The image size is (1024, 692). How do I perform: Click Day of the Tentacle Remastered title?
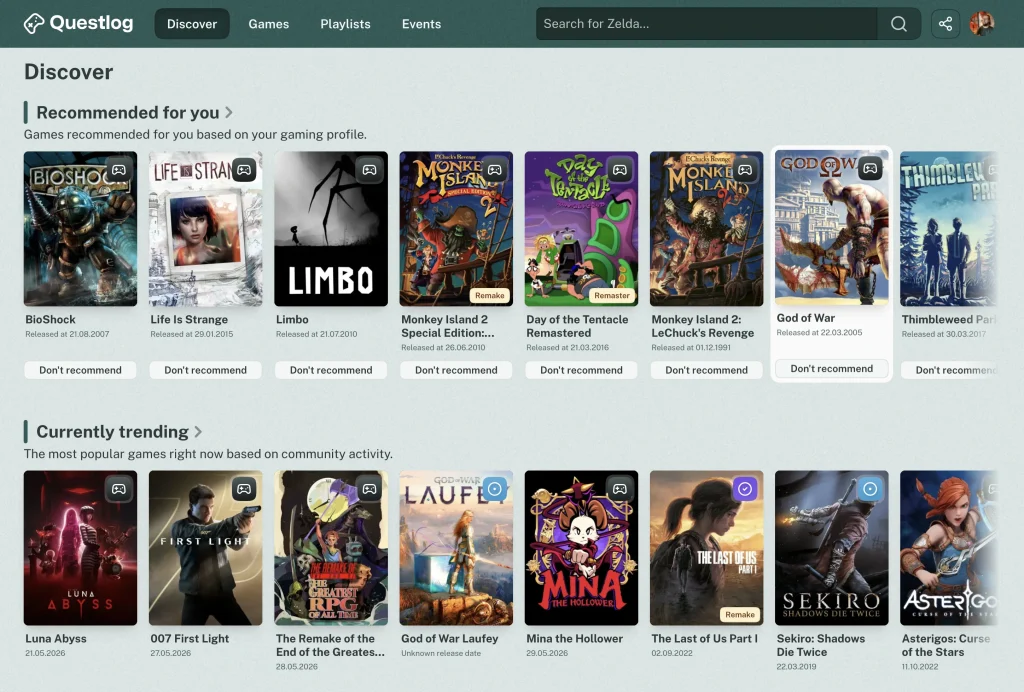(577, 326)
